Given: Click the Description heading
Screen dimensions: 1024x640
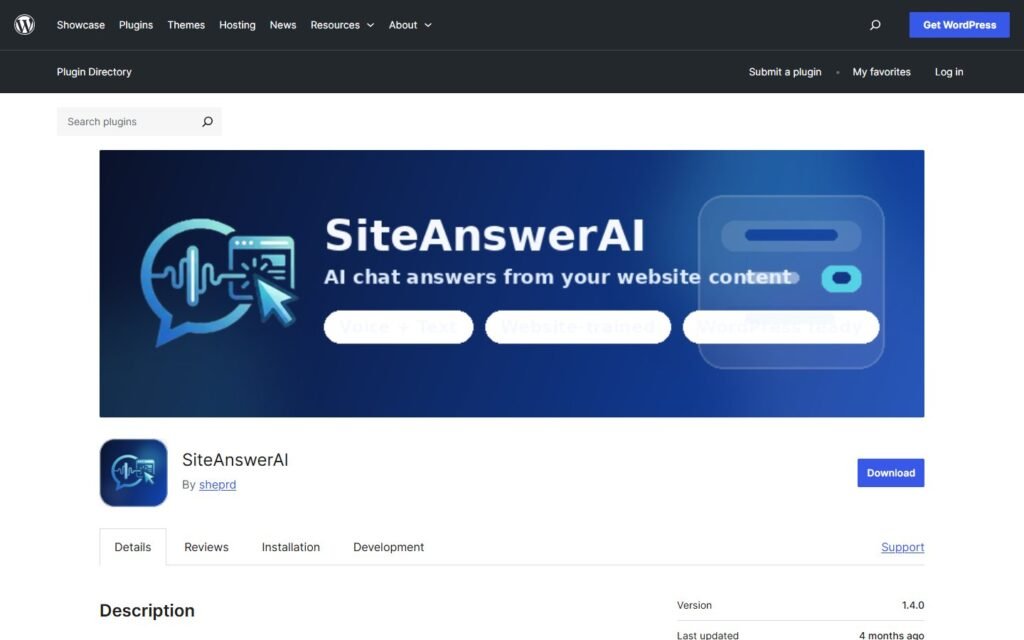Looking at the screenshot, I should 147,610.
